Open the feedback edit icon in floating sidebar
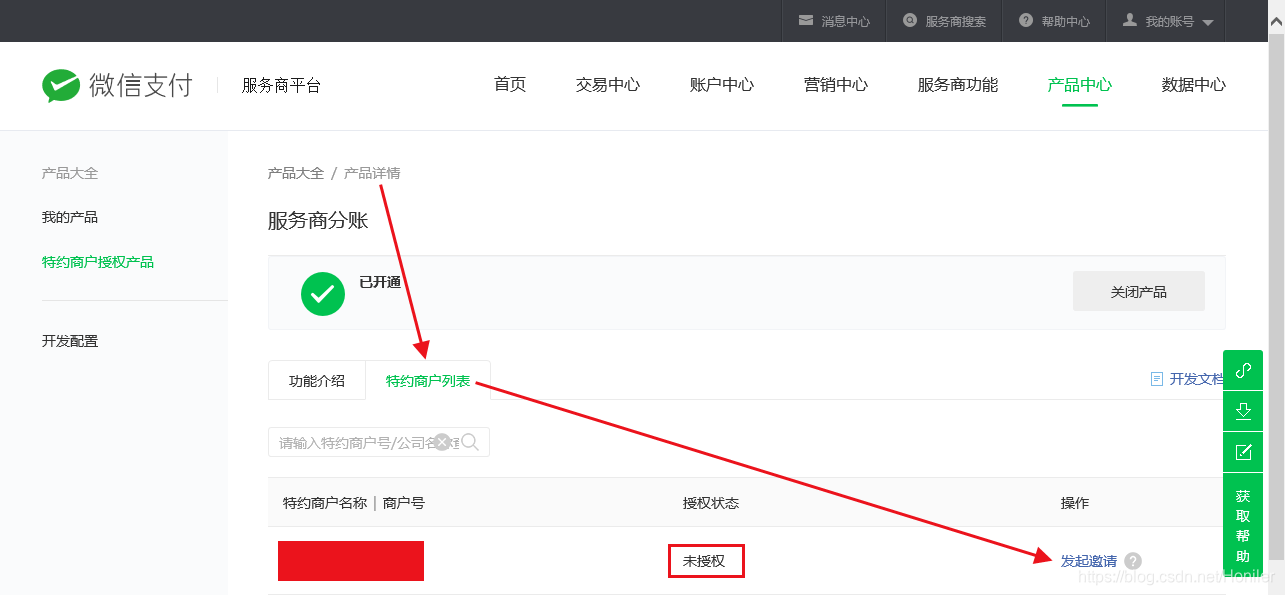1285x595 pixels. tap(1243, 451)
